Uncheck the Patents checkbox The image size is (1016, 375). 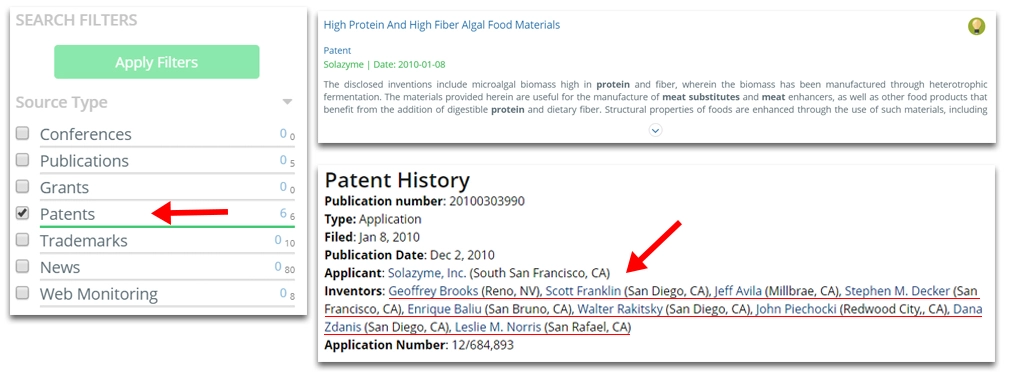pos(23,212)
